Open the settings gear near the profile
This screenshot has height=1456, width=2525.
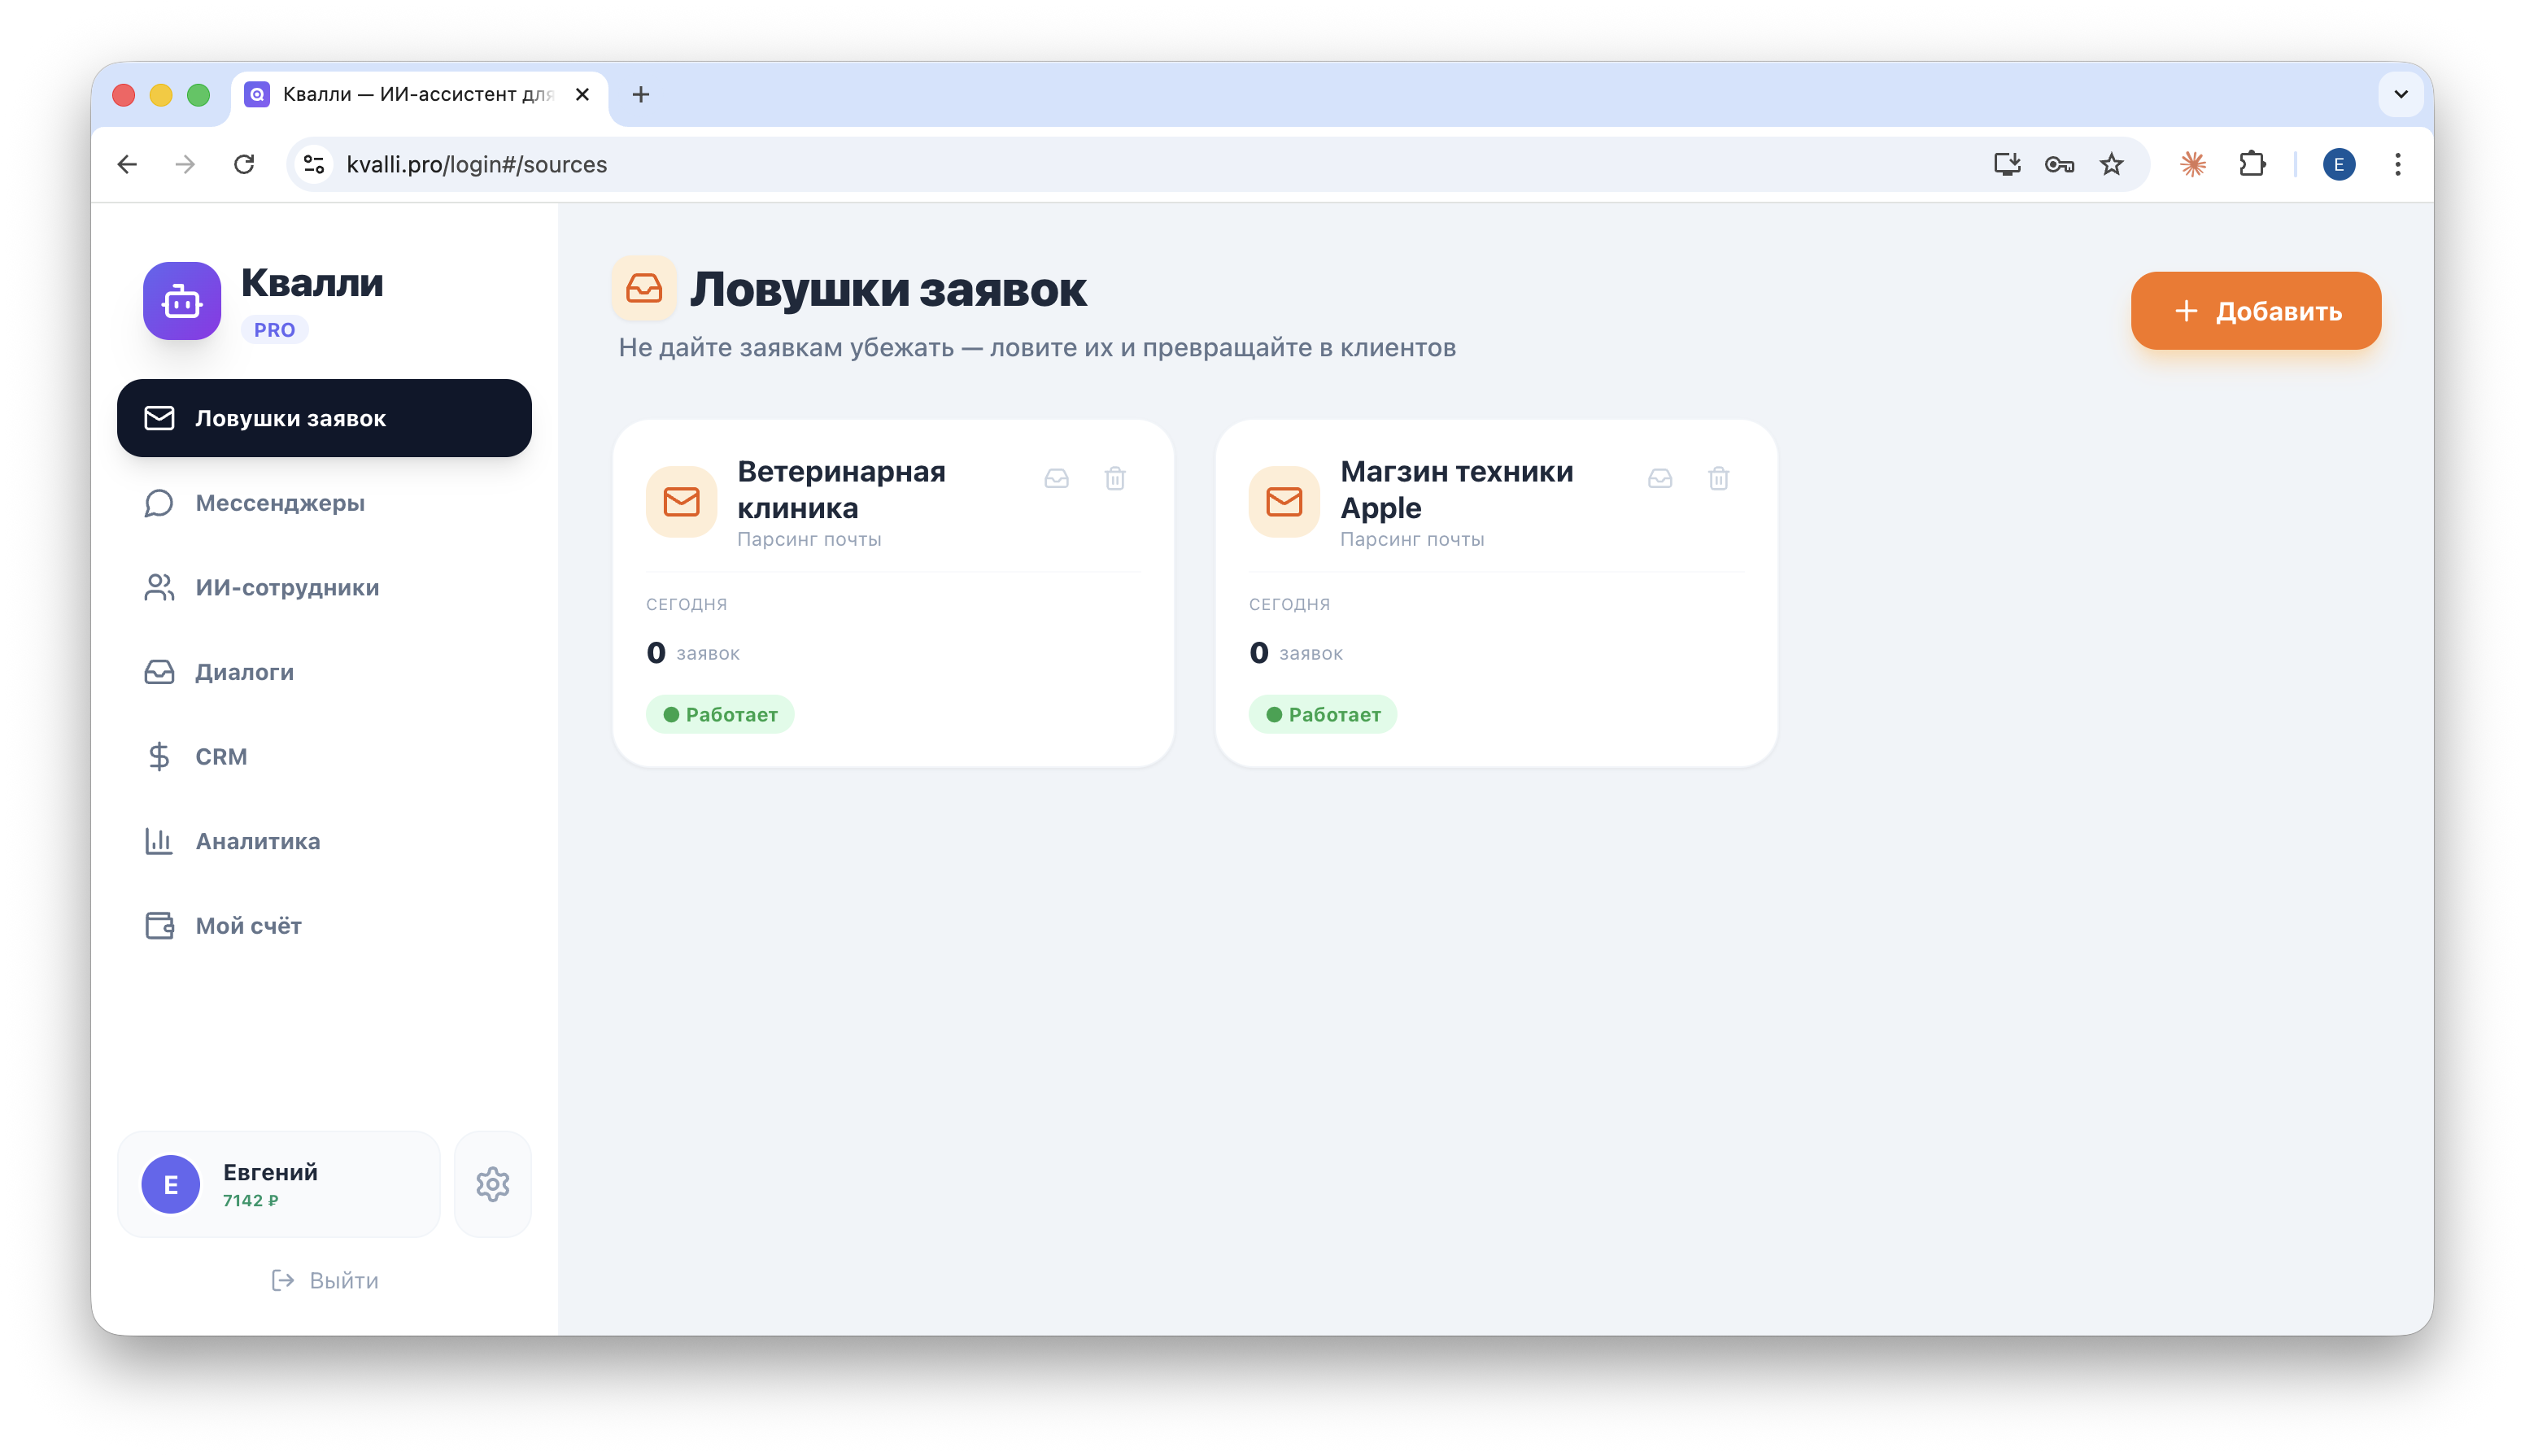492,1184
